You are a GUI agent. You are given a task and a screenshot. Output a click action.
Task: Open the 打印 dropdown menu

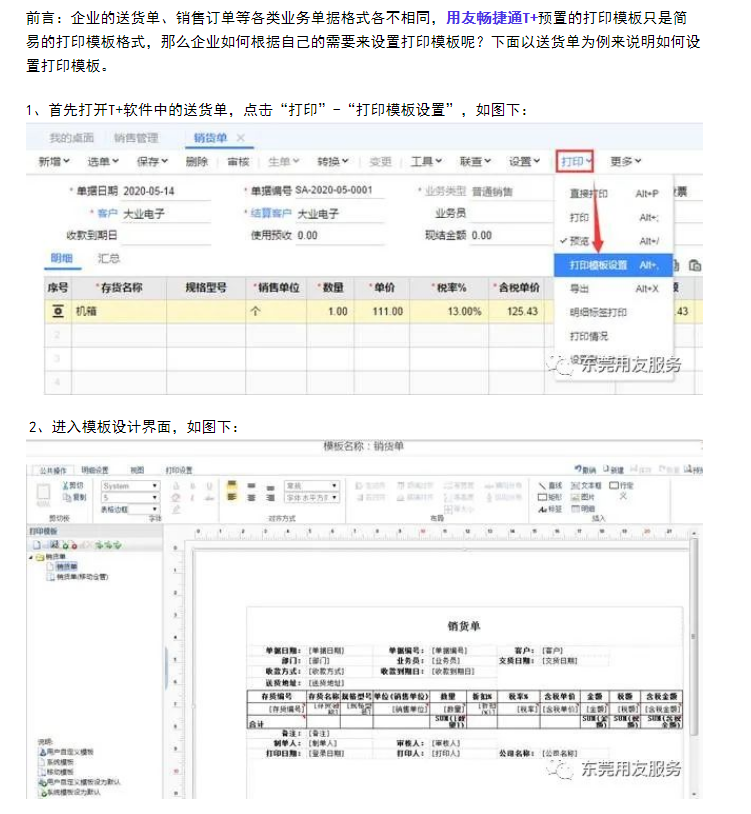click(575, 161)
